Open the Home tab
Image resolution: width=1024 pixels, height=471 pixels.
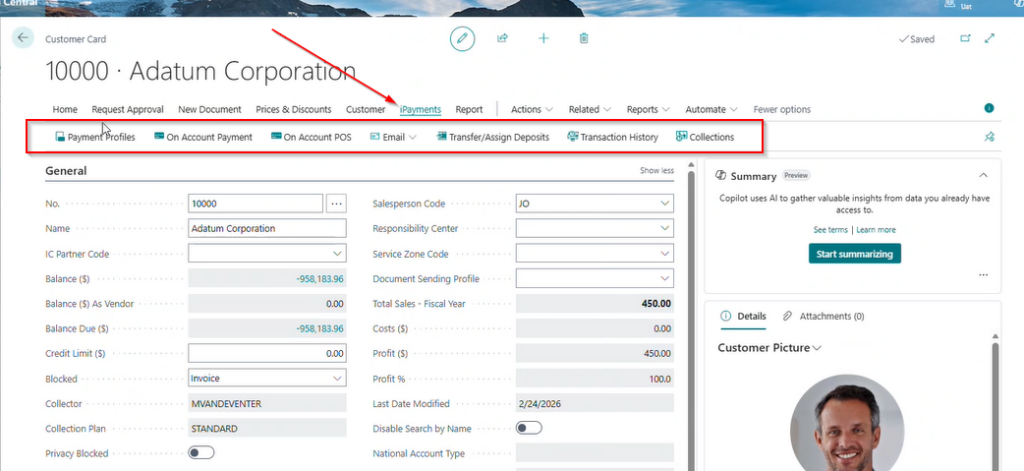click(65, 110)
